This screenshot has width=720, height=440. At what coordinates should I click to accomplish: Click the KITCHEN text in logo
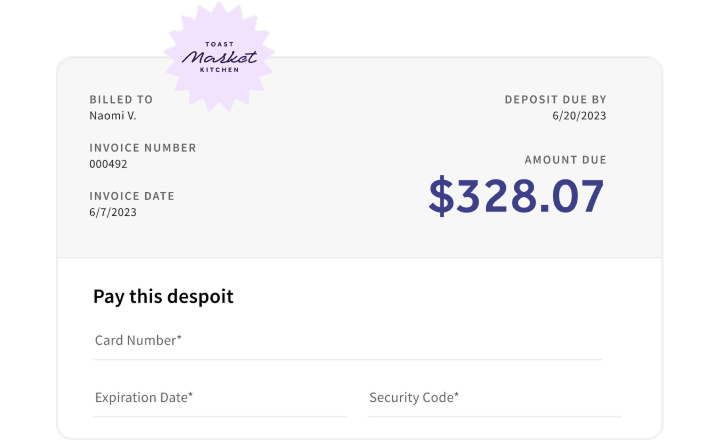click(219, 70)
